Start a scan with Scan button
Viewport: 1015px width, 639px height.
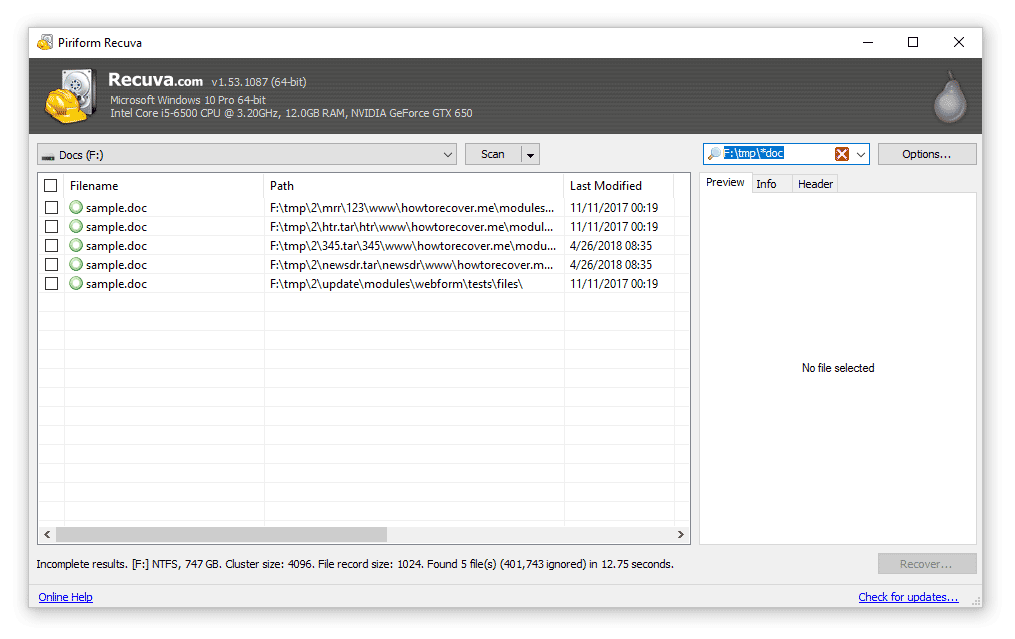[493, 155]
